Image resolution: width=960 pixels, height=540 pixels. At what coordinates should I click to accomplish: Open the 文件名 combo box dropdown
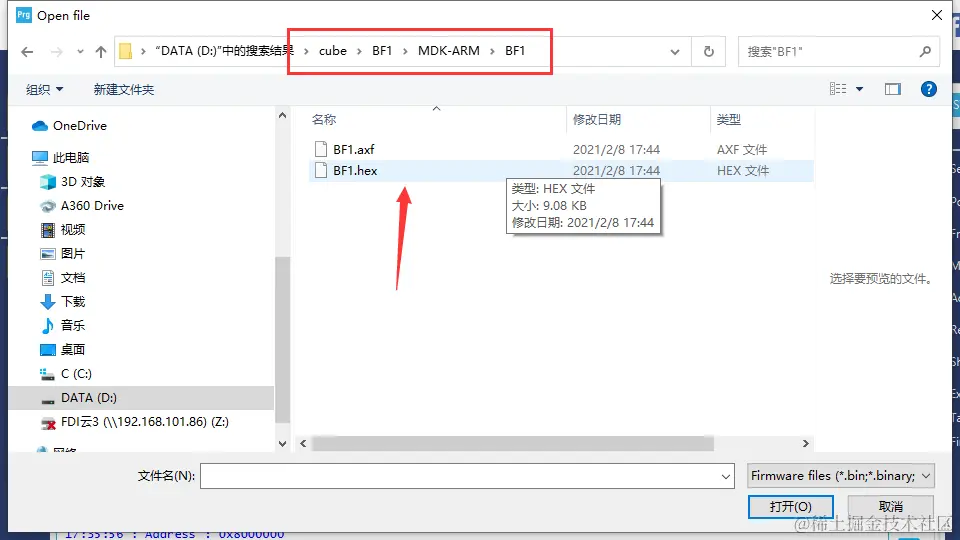(x=726, y=476)
